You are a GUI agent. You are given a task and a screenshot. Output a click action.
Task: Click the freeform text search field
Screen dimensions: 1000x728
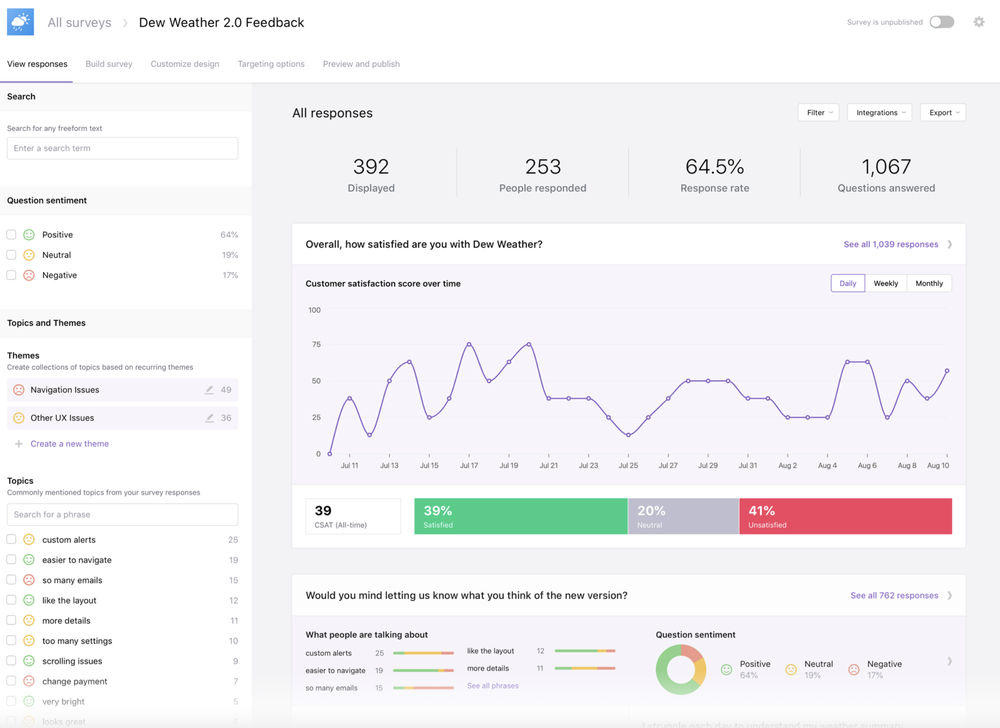tap(122, 149)
